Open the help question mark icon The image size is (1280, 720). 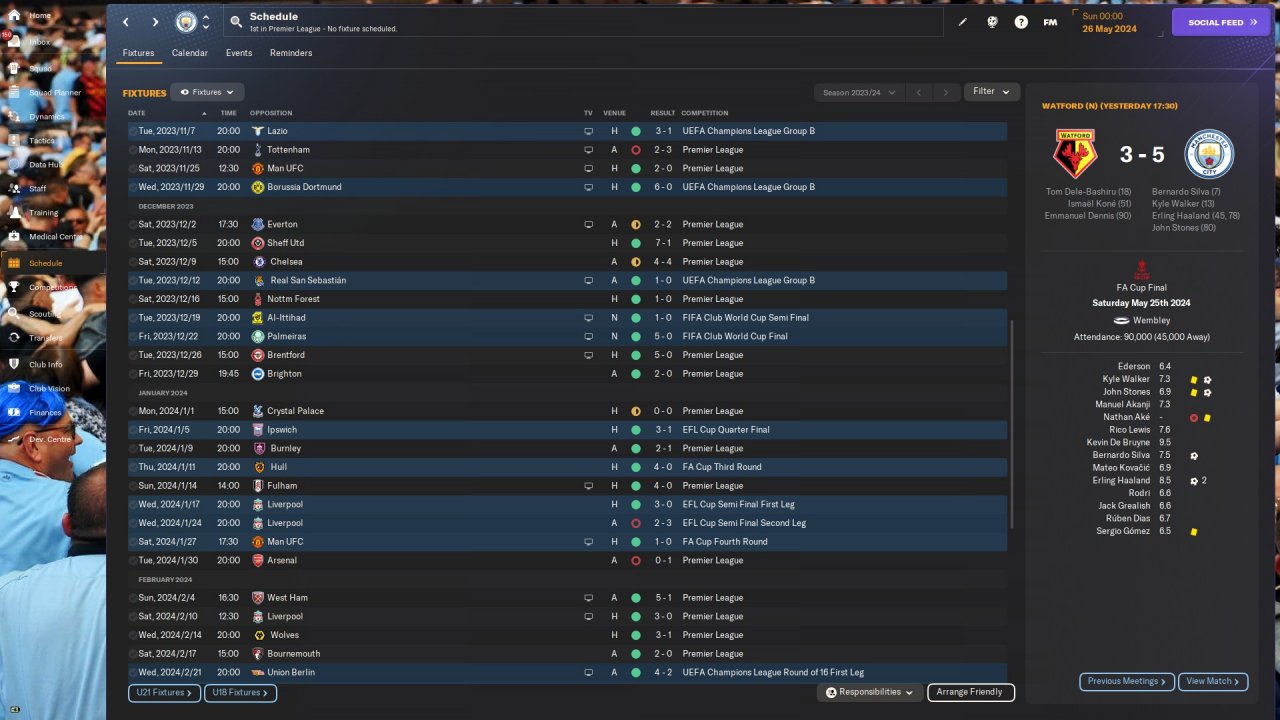[1021, 21]
